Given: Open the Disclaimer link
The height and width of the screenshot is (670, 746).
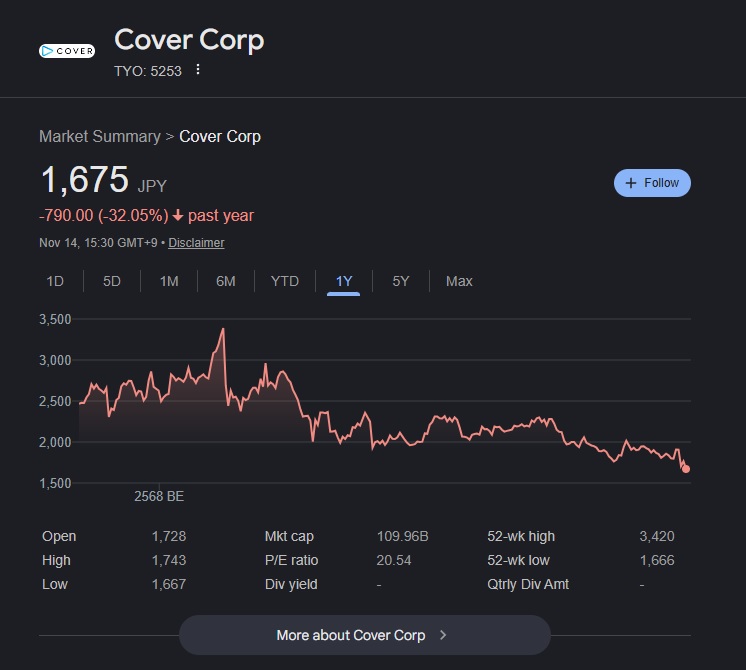Looking at the screenshot, I should [196, 243].
